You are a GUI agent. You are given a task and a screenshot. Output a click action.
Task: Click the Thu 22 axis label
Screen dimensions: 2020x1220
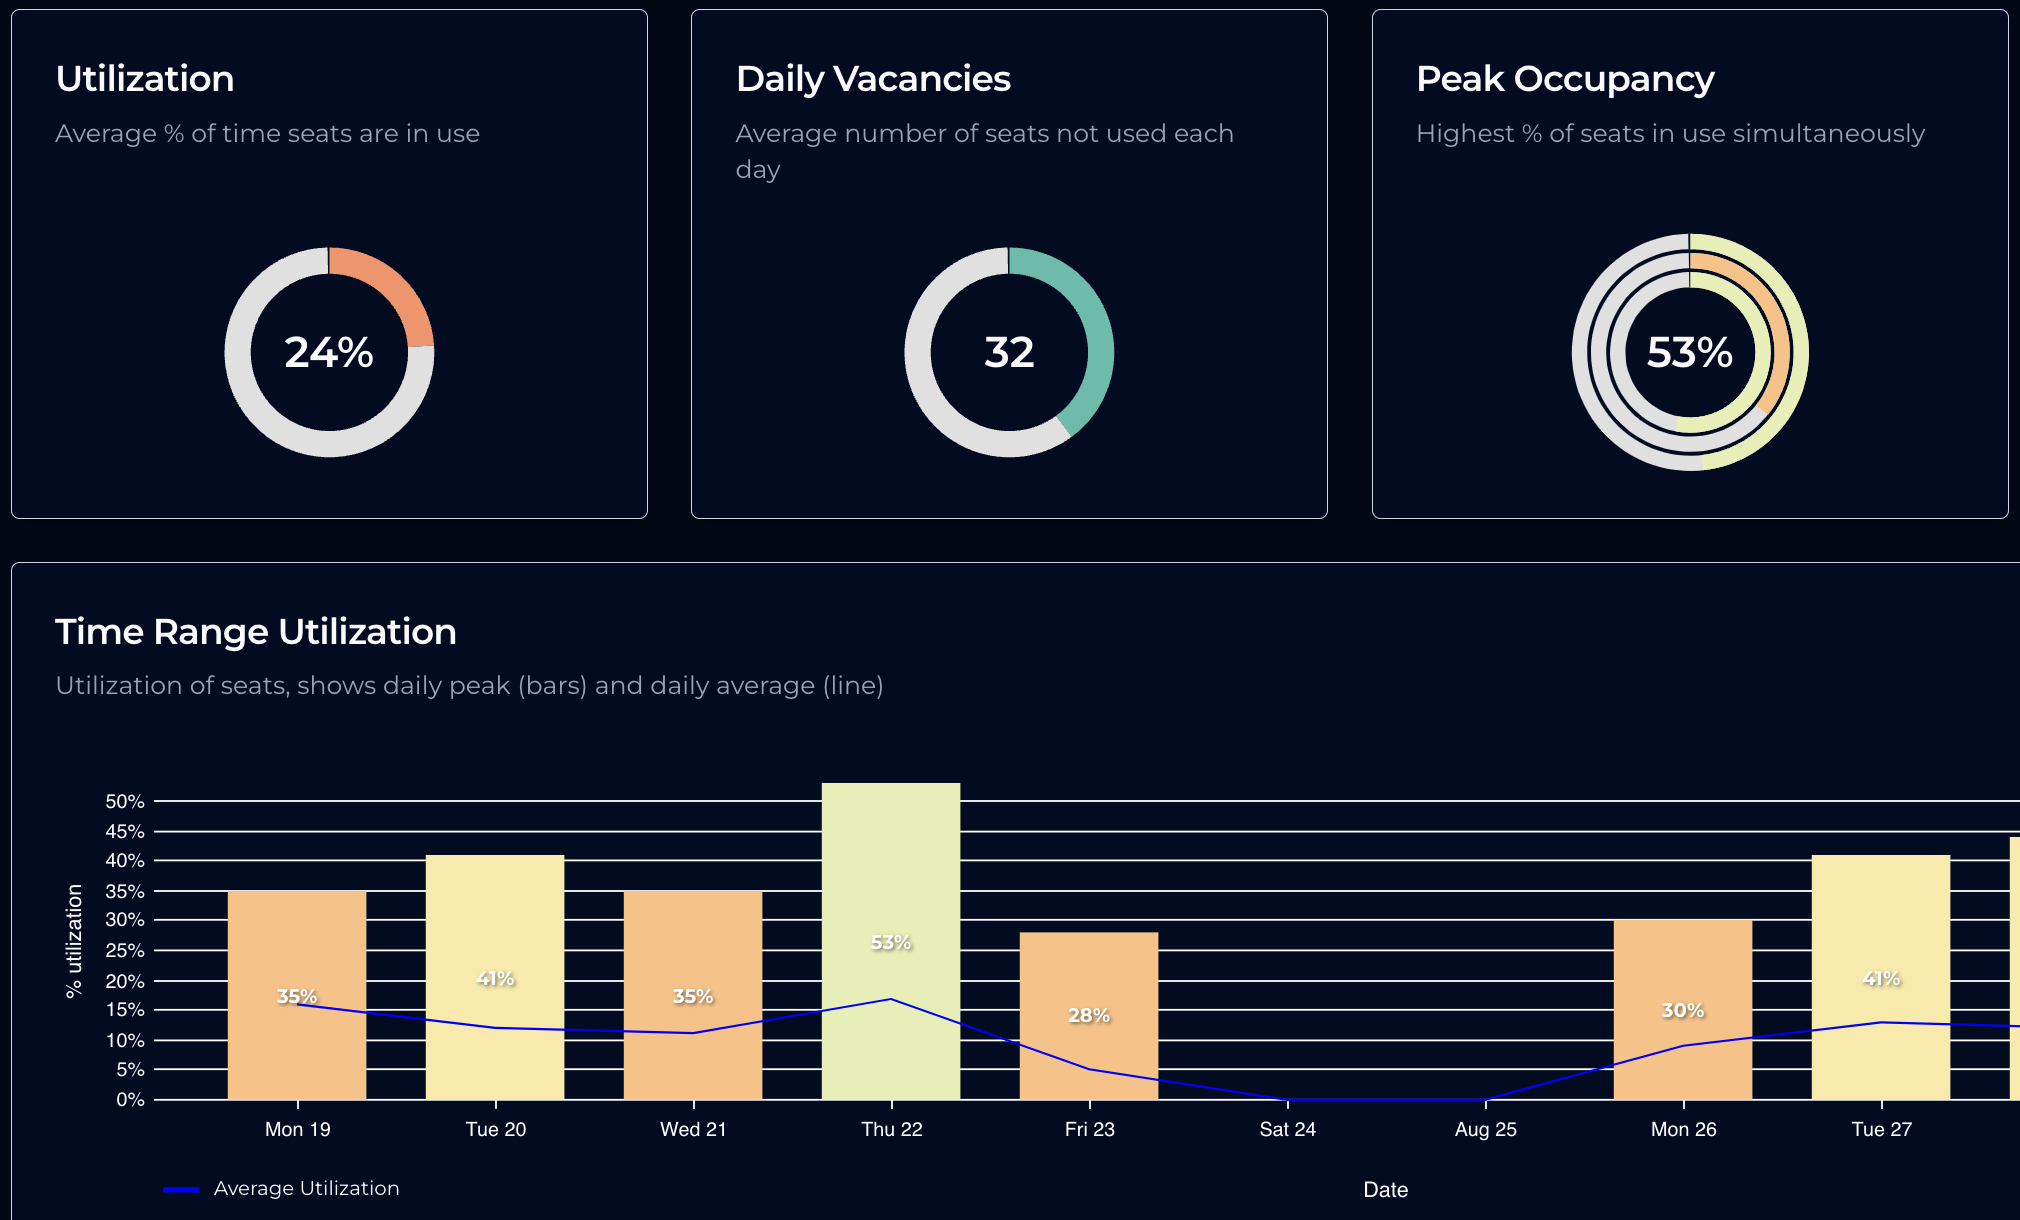coord(891,1129)
